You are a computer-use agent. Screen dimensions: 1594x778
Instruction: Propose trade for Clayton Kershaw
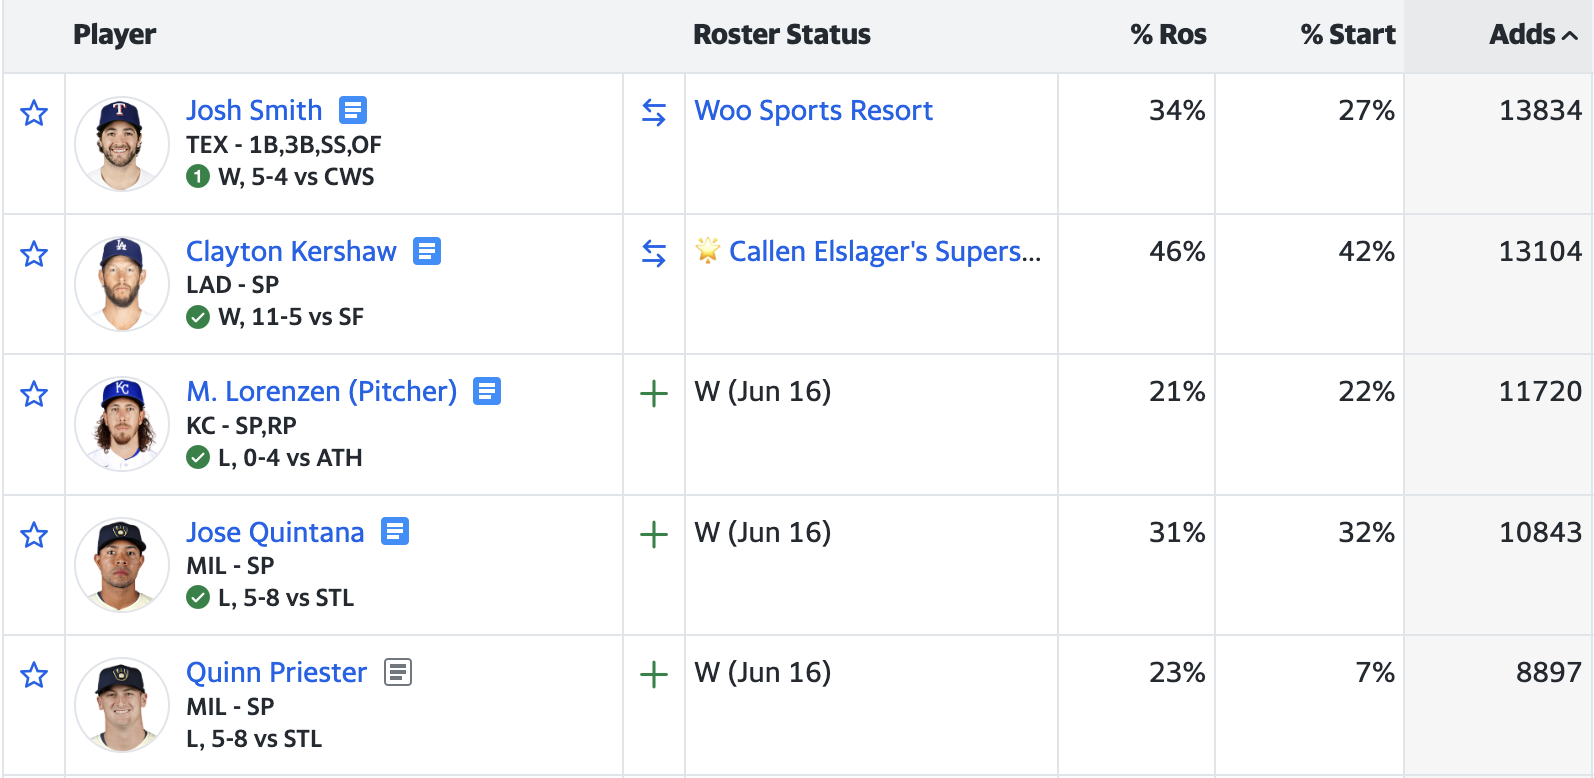pyautogui.click(x=654, y=254)
